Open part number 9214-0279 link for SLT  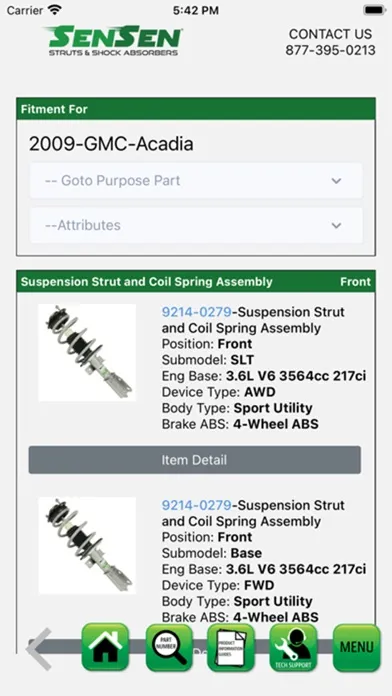coord(197,312)
